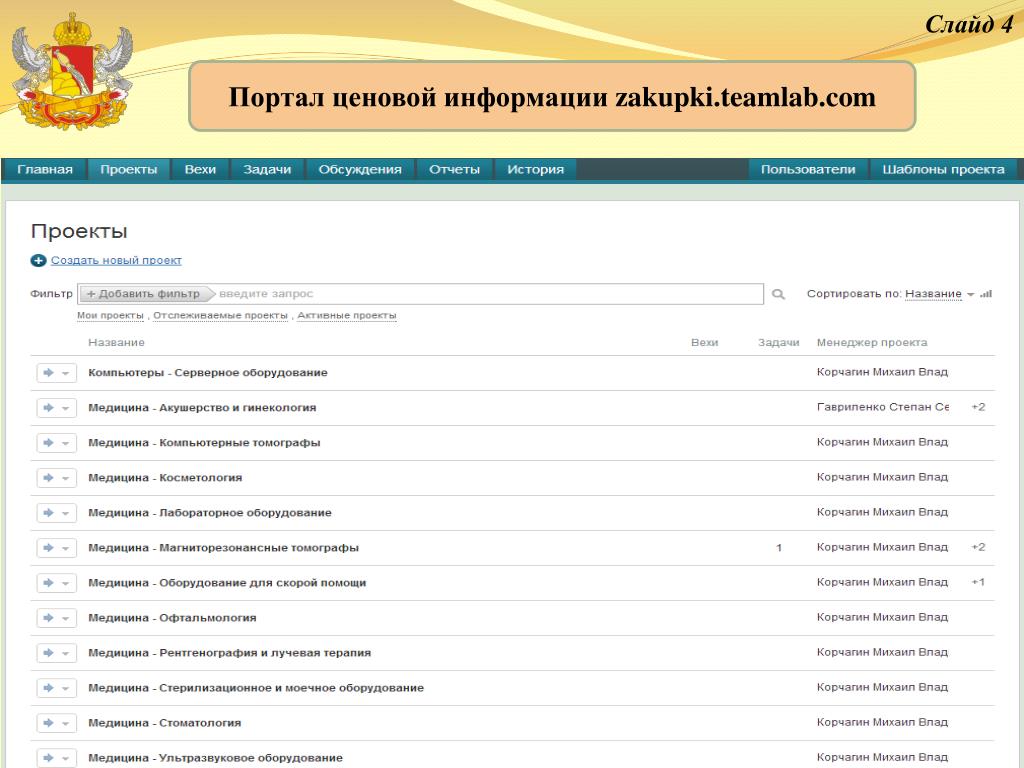Open the История tab
The height and width of the screenshot is (768, 1024).
click(x=535, y=169)
